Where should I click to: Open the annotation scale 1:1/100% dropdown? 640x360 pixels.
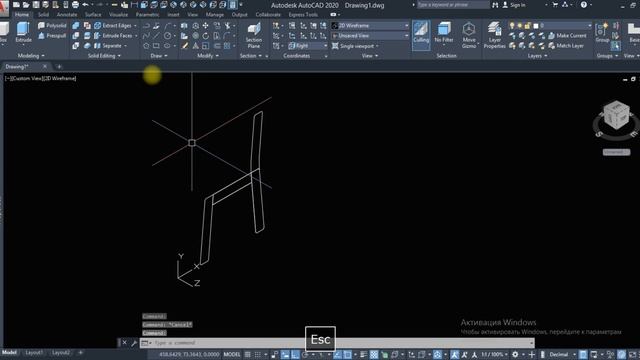point(494,354)
